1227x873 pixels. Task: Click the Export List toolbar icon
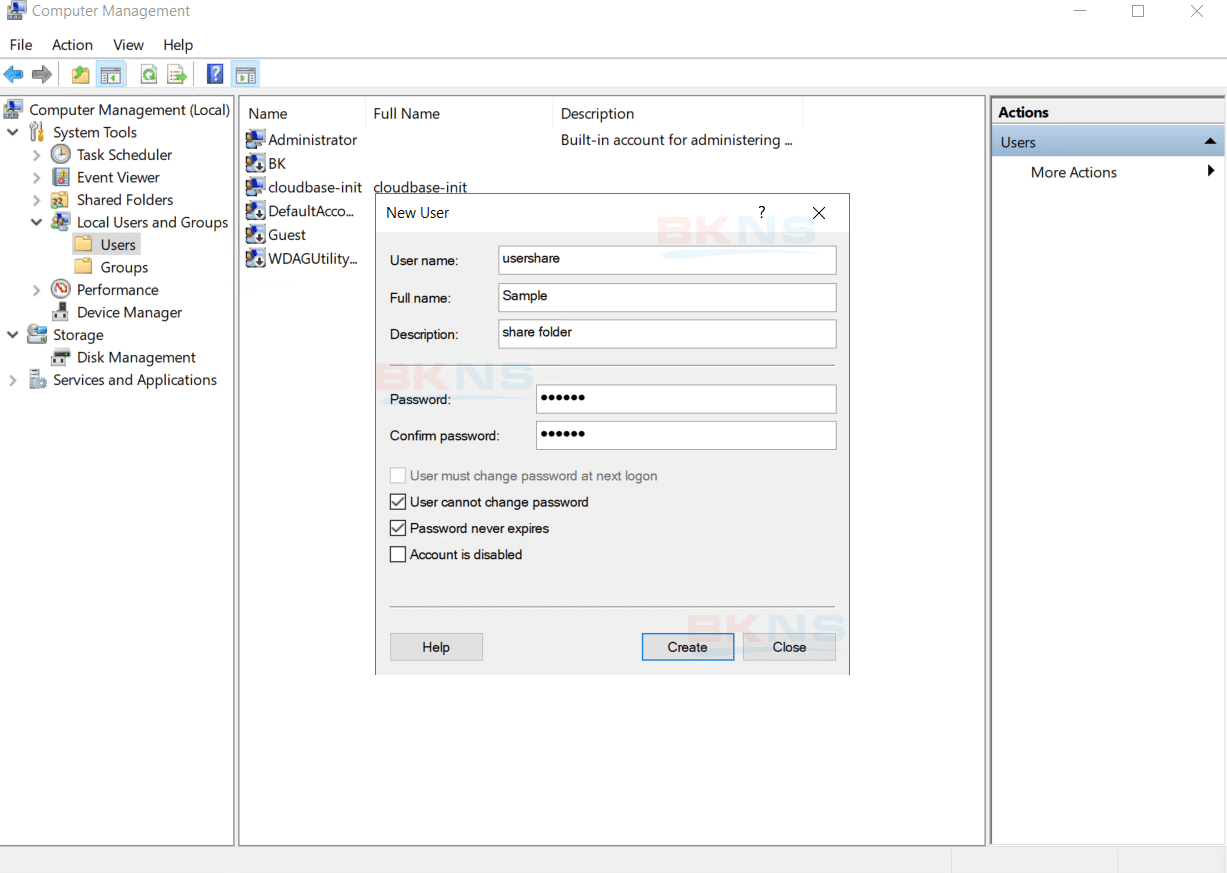click(x=177, y=74)
